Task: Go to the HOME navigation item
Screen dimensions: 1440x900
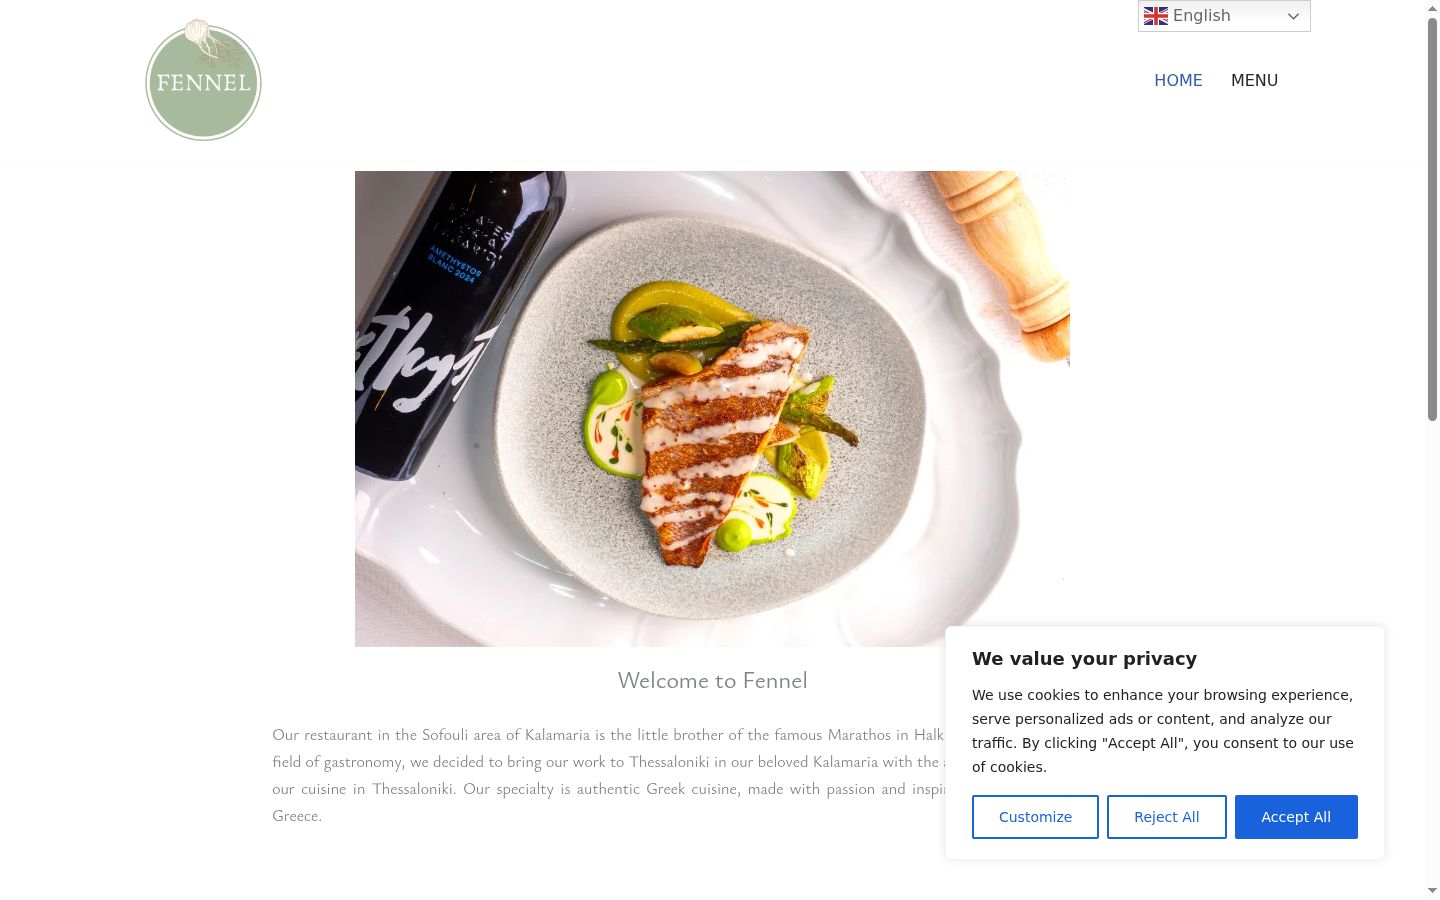Action: 1178,80
